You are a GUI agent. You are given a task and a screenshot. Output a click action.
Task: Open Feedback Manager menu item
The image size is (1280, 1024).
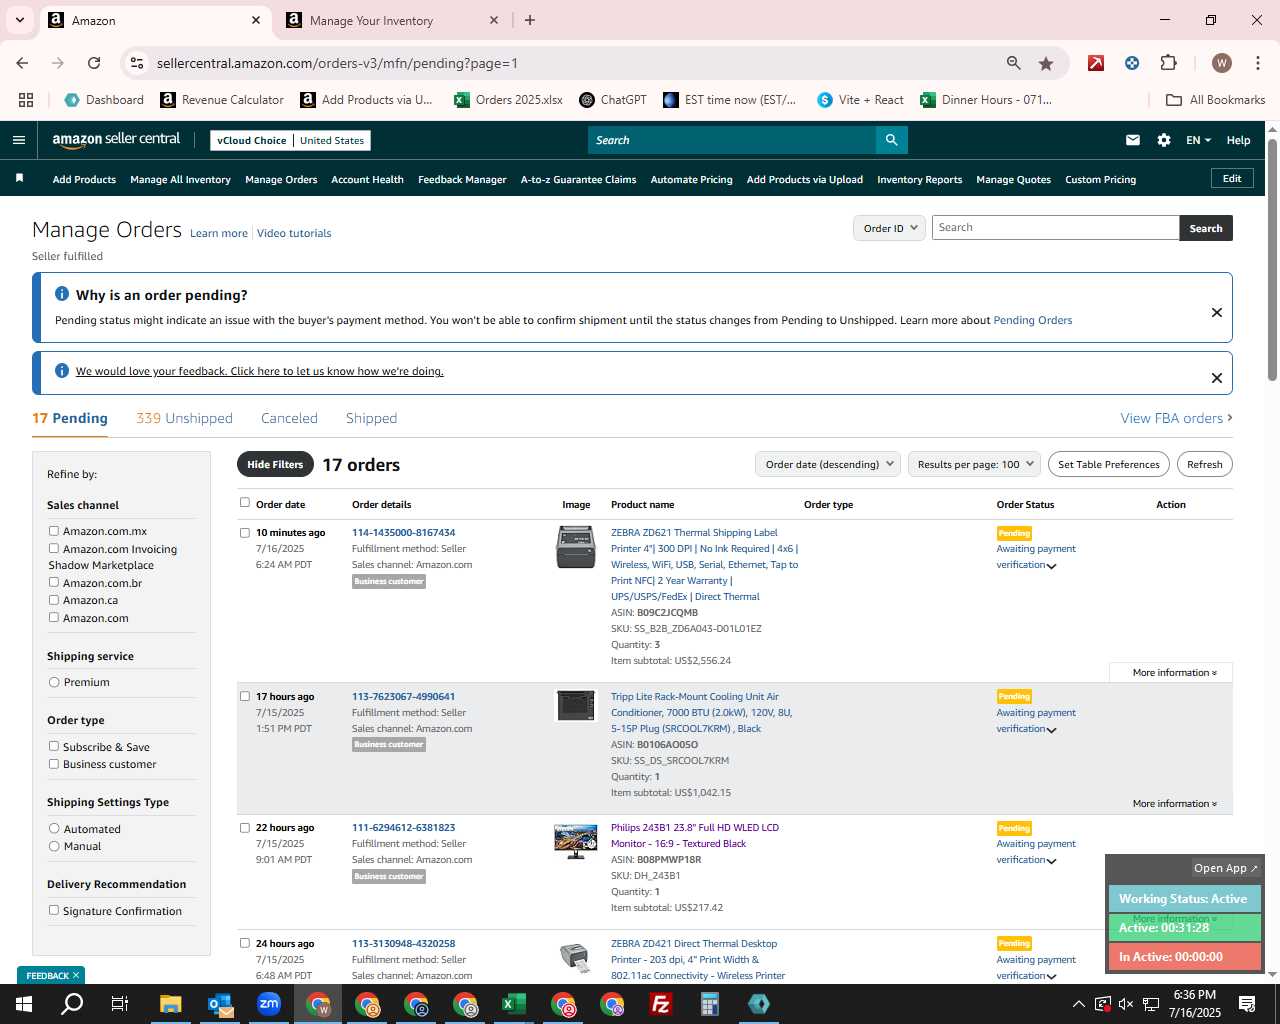[462, 180]
